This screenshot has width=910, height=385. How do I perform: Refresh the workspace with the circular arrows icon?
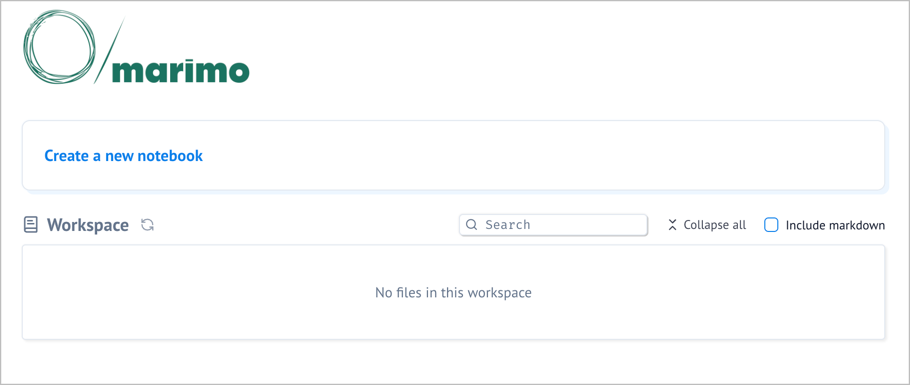147,225
